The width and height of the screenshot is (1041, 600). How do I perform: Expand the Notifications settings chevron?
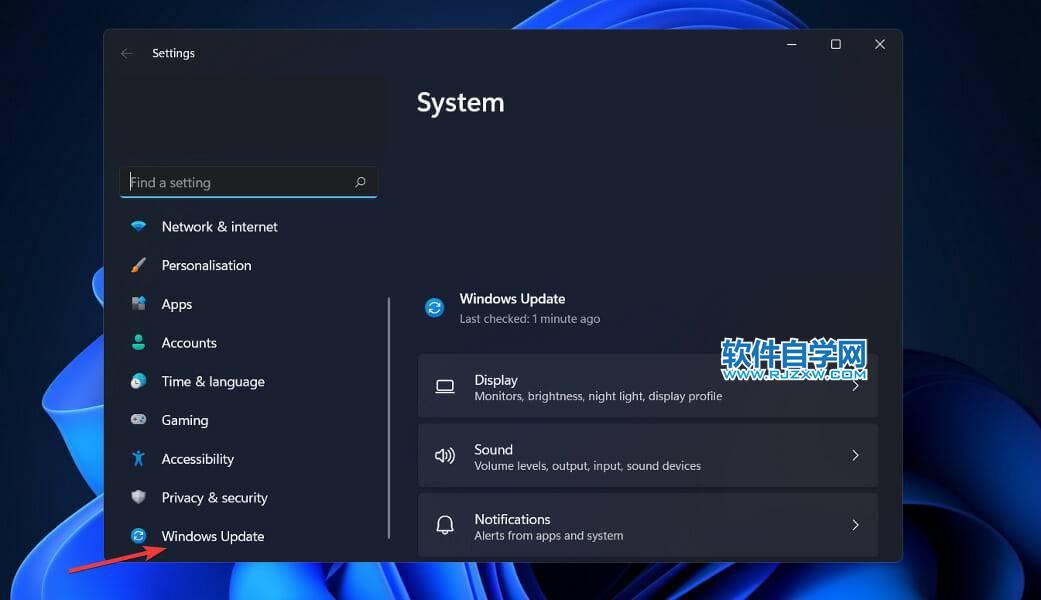point(855,525)
